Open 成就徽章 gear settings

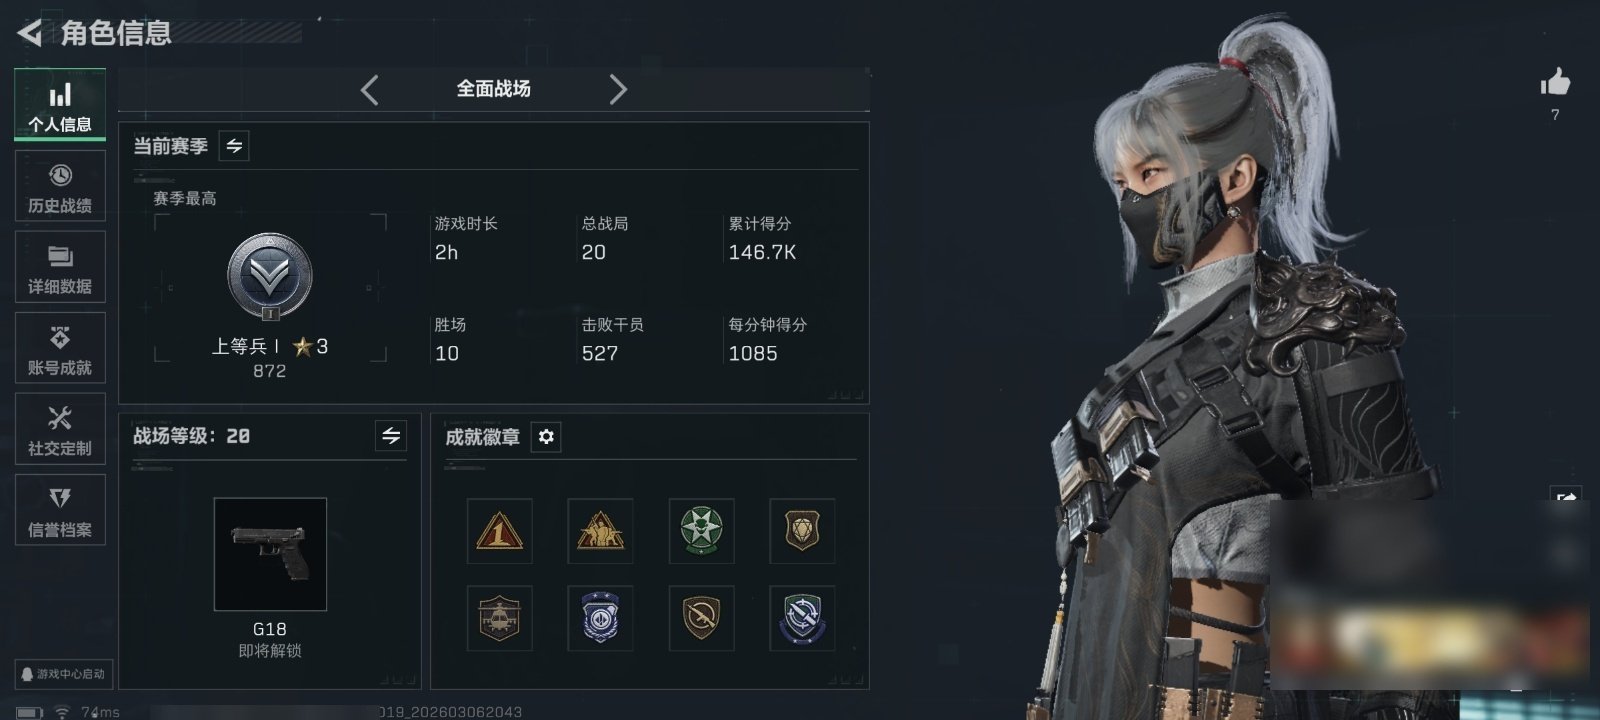coord(546,437)
